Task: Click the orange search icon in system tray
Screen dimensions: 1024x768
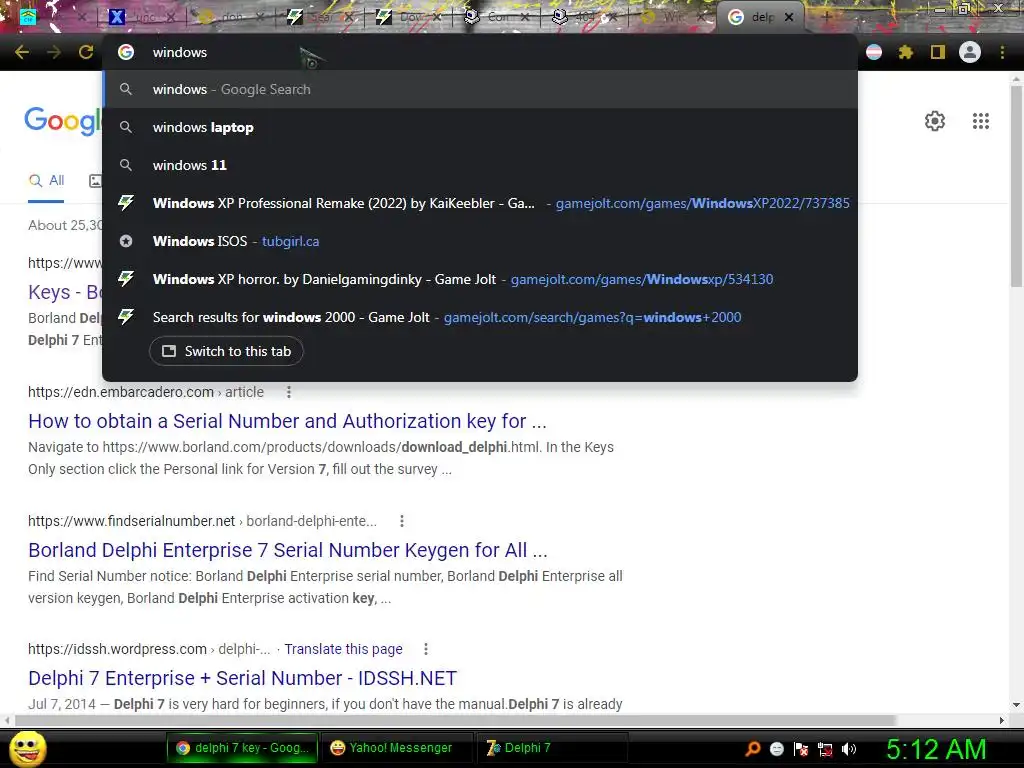Action: pyautogui.click(x=753, y=748)
